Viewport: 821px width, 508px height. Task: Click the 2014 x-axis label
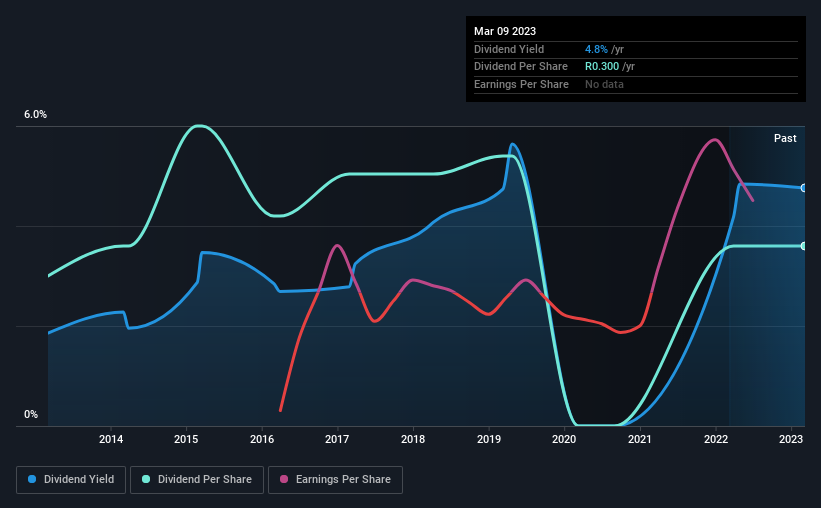point(111,439)
